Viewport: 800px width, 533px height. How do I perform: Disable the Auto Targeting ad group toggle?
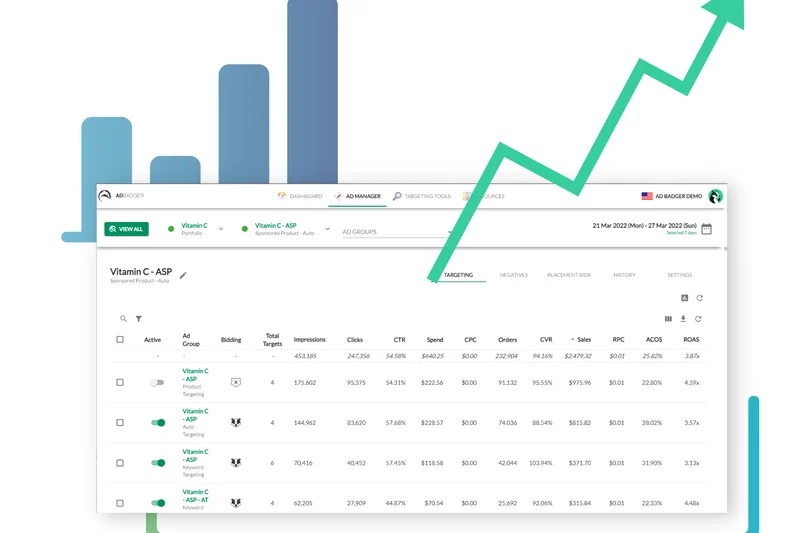158,422
